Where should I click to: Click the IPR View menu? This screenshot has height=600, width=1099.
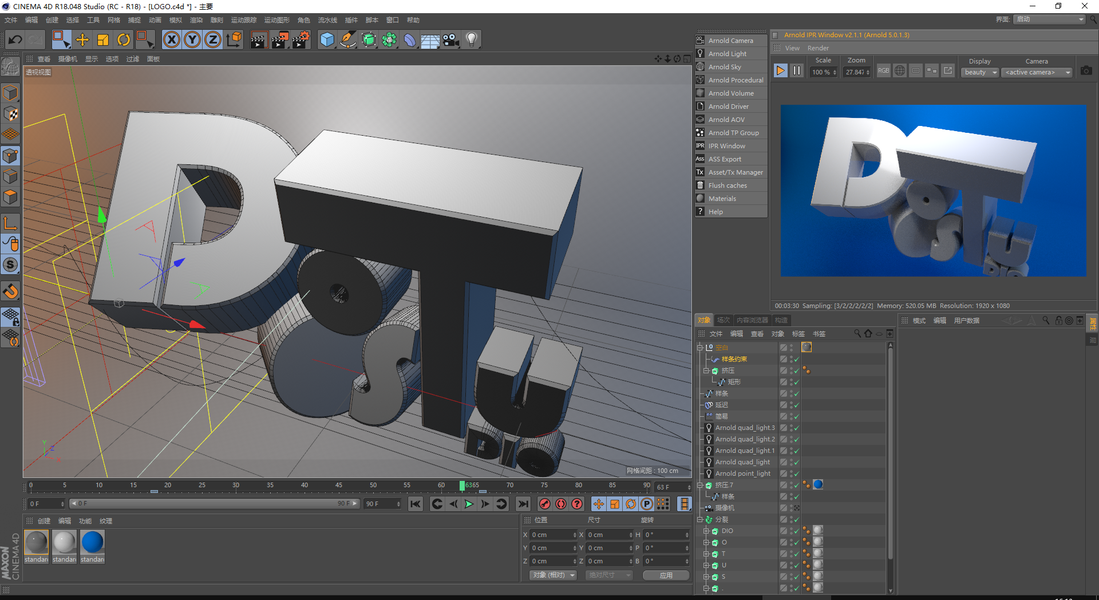coord(792,48)
